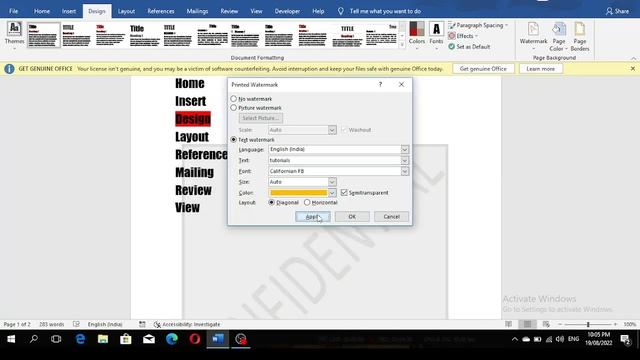Viewport: 640px width, 360px height.
Task: Click Cancel in Printed Watermark dialog
Action: [x=391, y=217]
